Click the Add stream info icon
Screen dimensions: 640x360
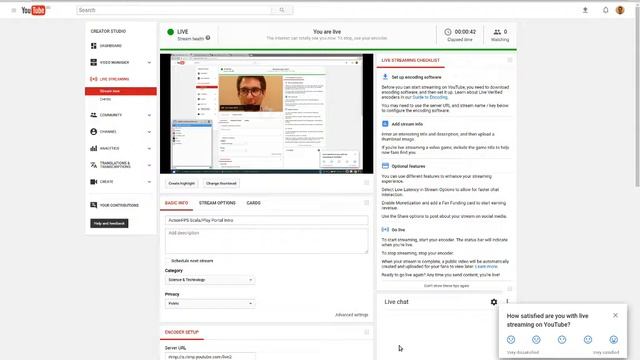pos(385,124)
